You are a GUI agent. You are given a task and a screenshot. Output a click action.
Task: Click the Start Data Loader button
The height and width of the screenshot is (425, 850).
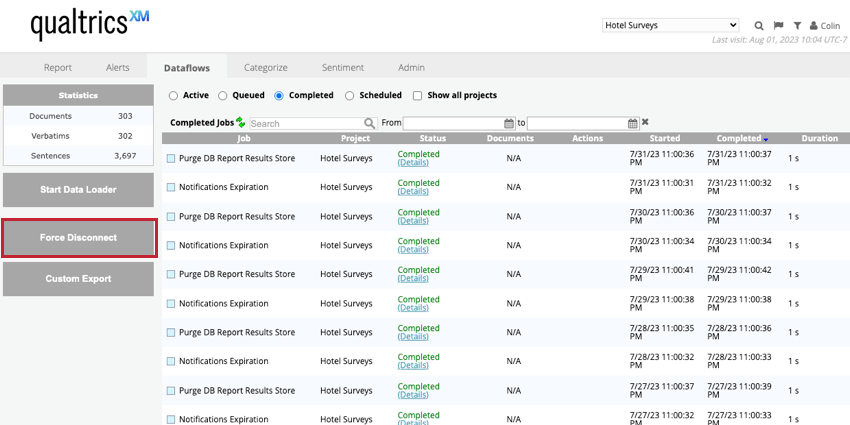point(78,189)
